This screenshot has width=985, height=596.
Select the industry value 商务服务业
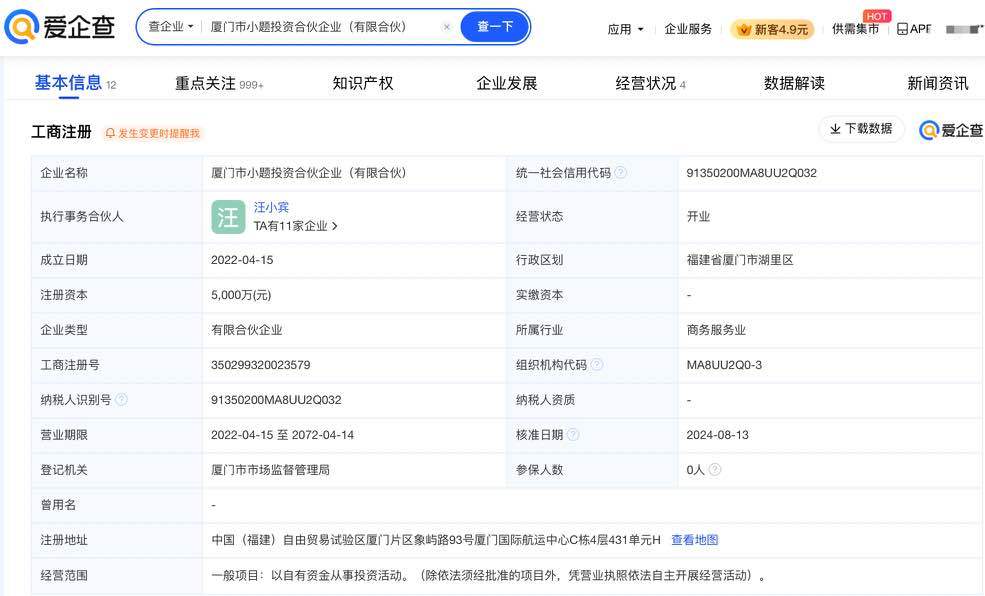coord(716,330)
